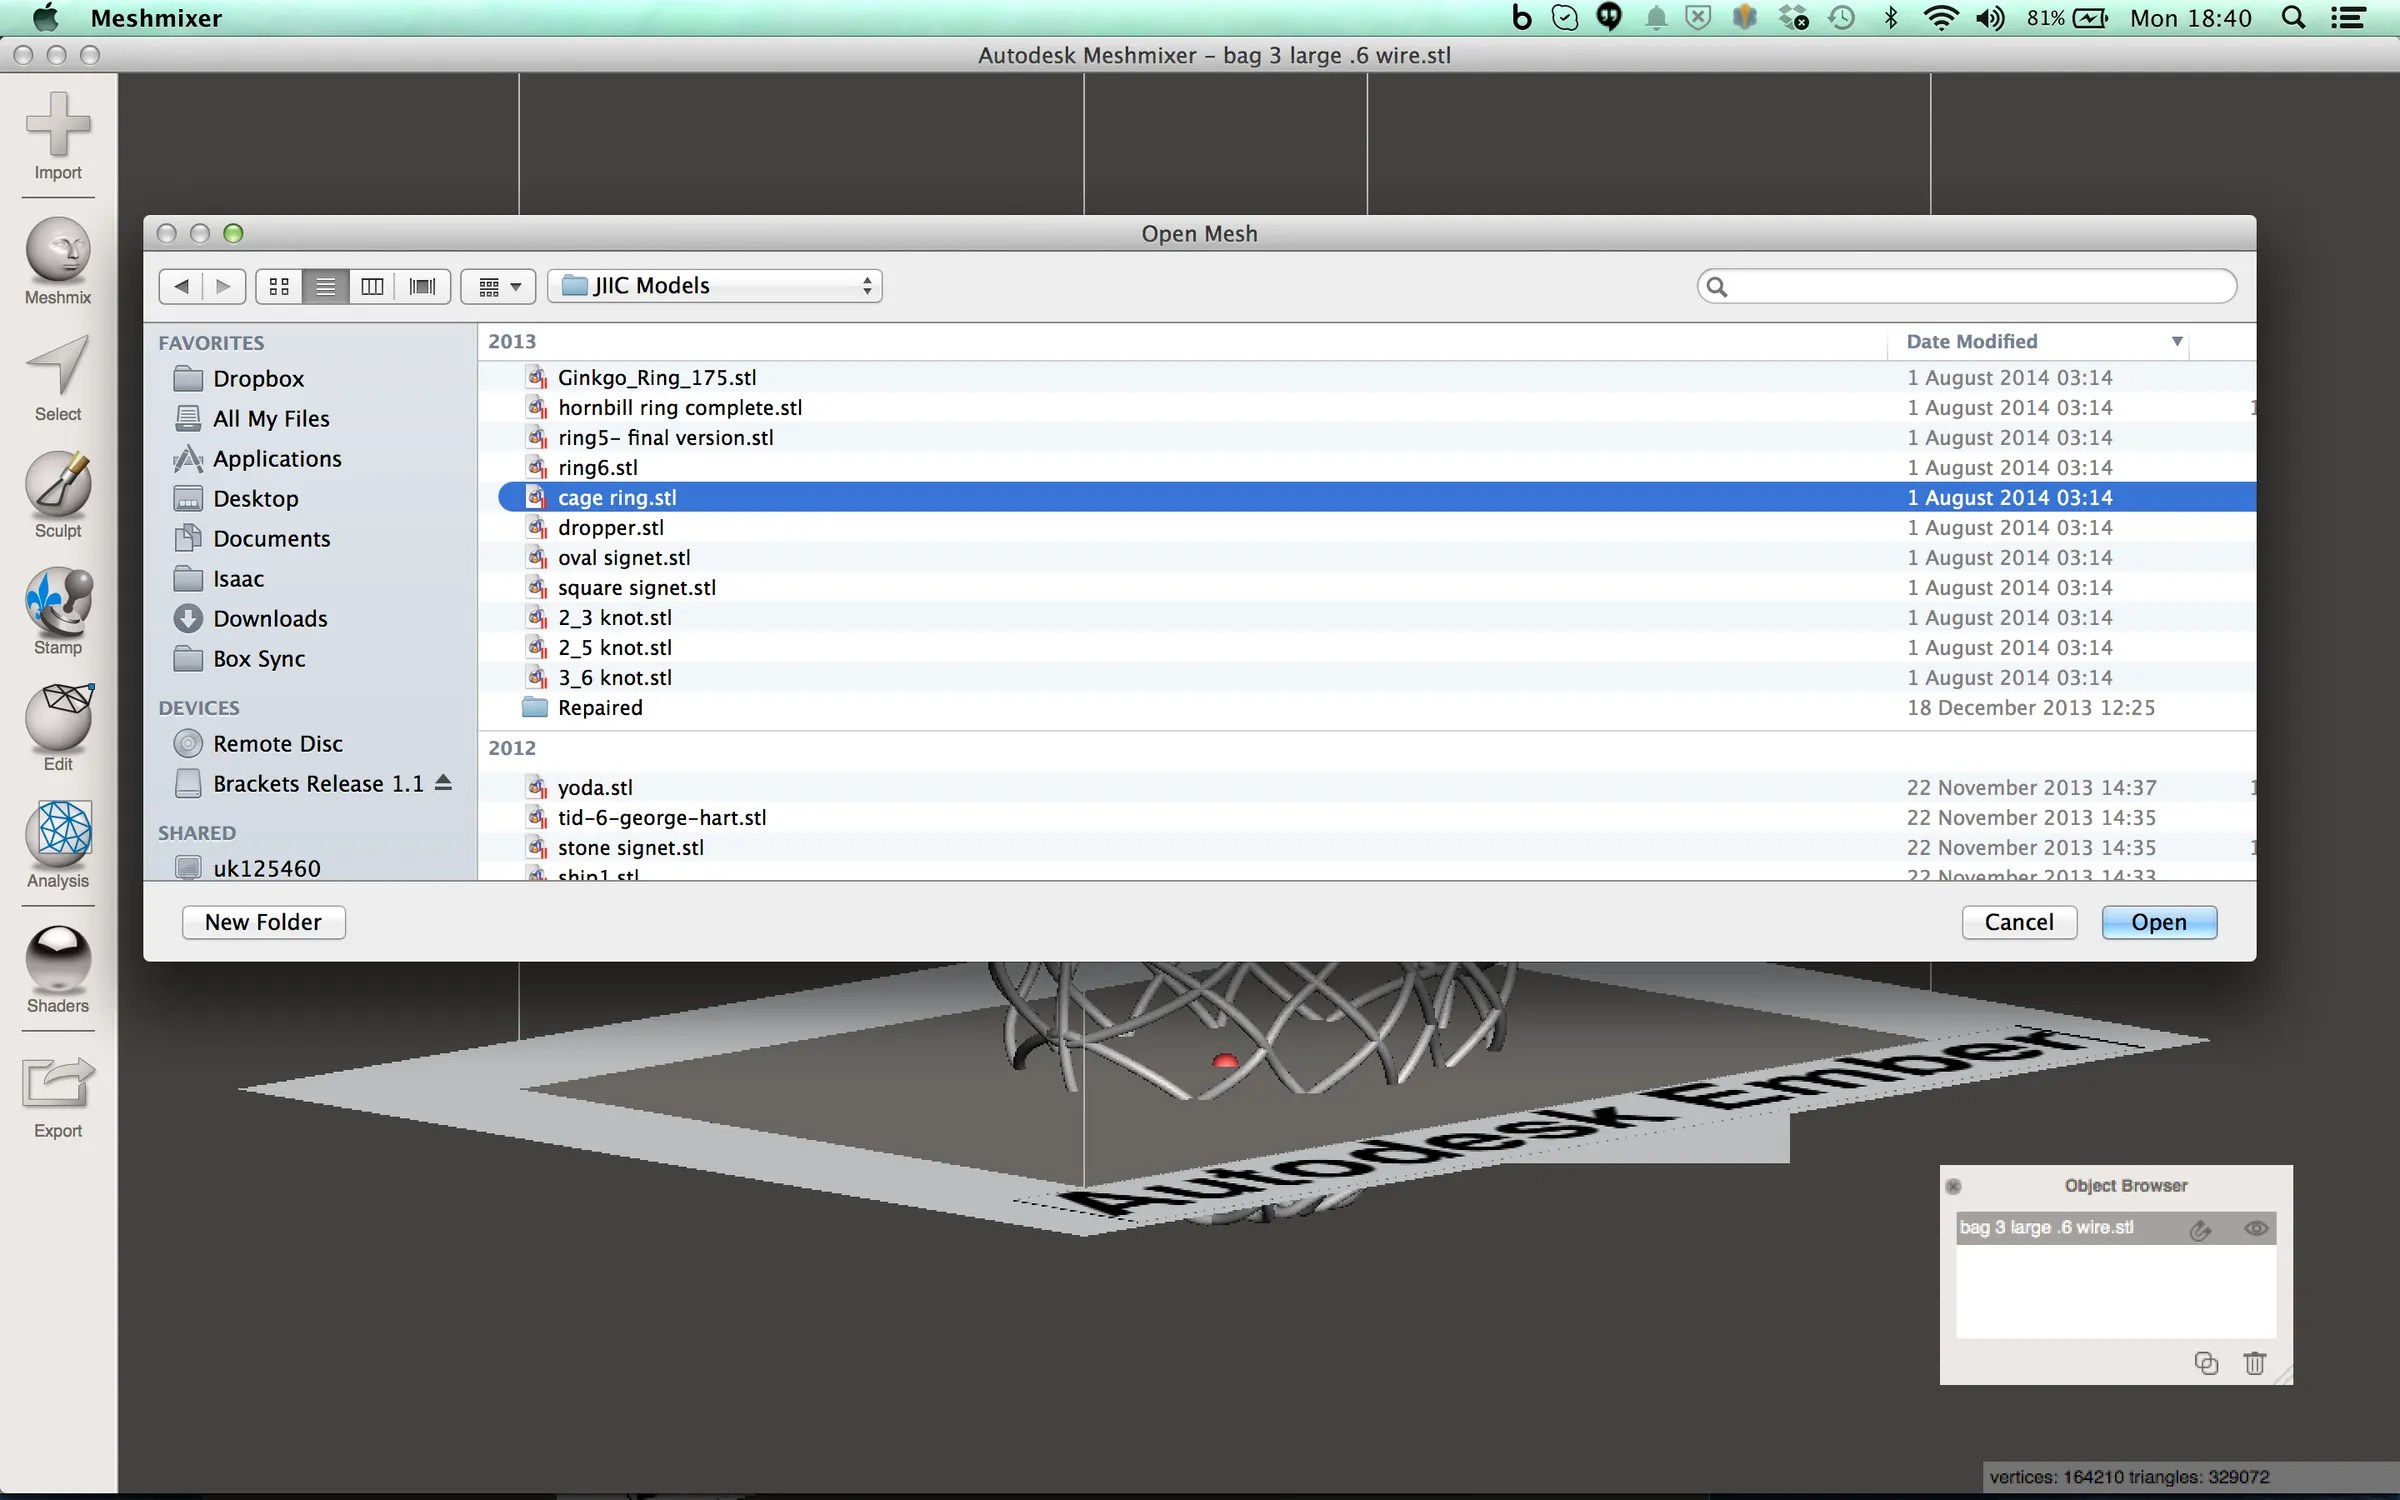2400x1500 pixels.
Task: Choose the Stamp tool
Action: [58, 612]
